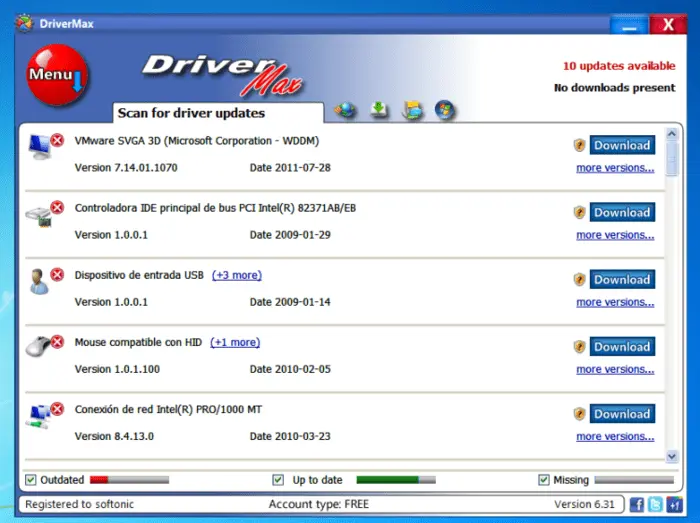Image resolution: width=700 pixels, height=523 pixels.
Task: Click the Version 6.31 status text
Action: pos(584,504)
